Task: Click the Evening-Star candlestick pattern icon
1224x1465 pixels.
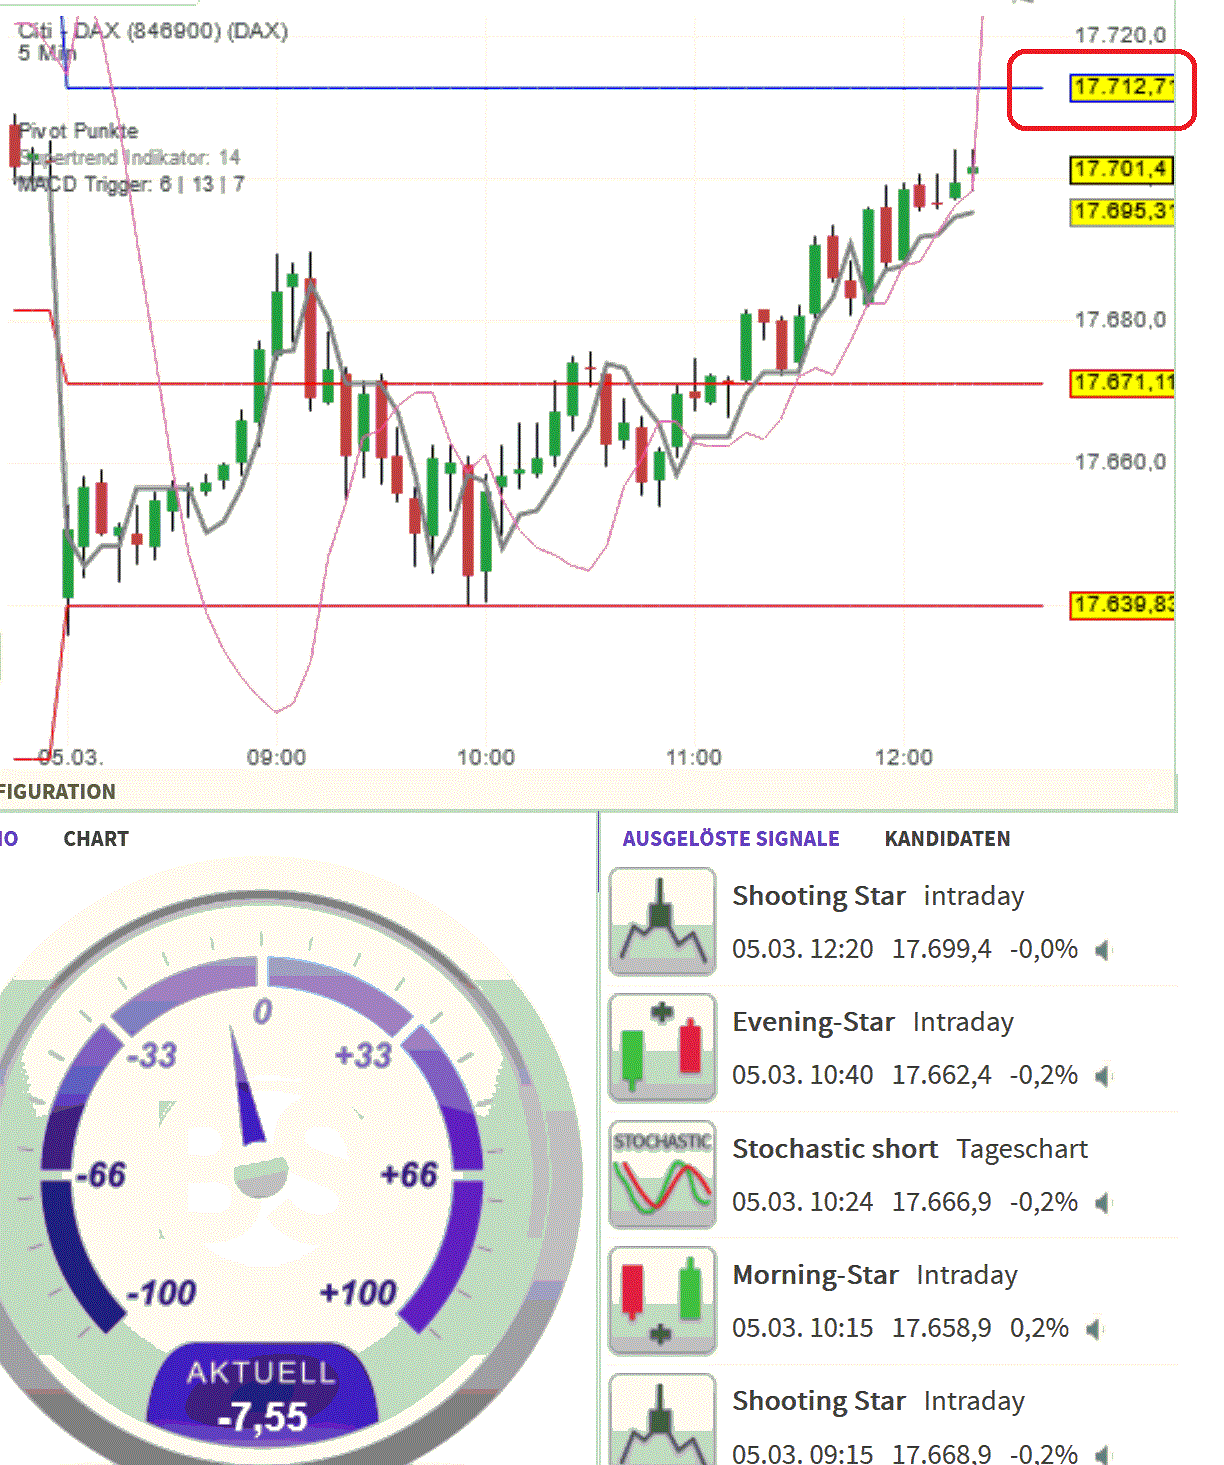Action: pos(661,1047)
